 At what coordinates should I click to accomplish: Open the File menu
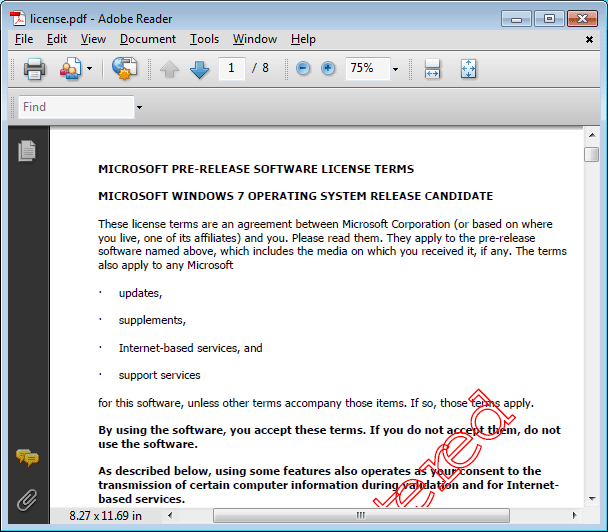point(24,39)
